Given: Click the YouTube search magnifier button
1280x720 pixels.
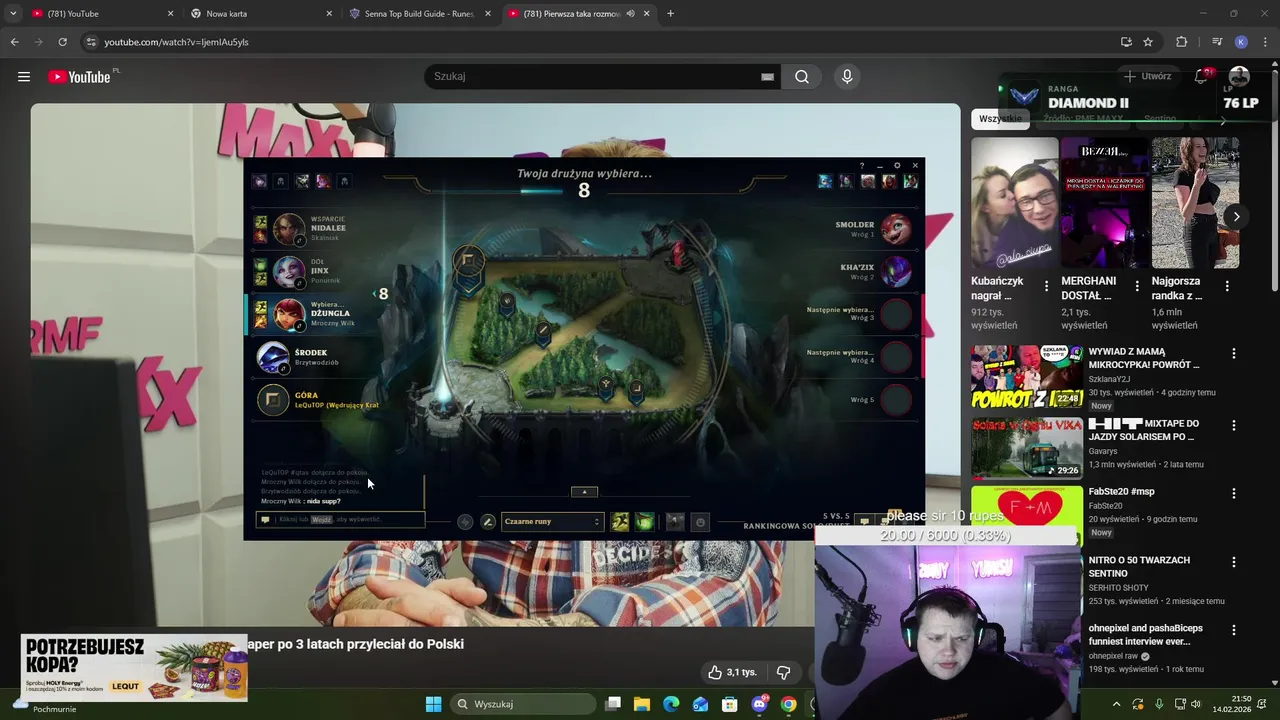Looking at the screenshot, I should [x=802, y=77].
